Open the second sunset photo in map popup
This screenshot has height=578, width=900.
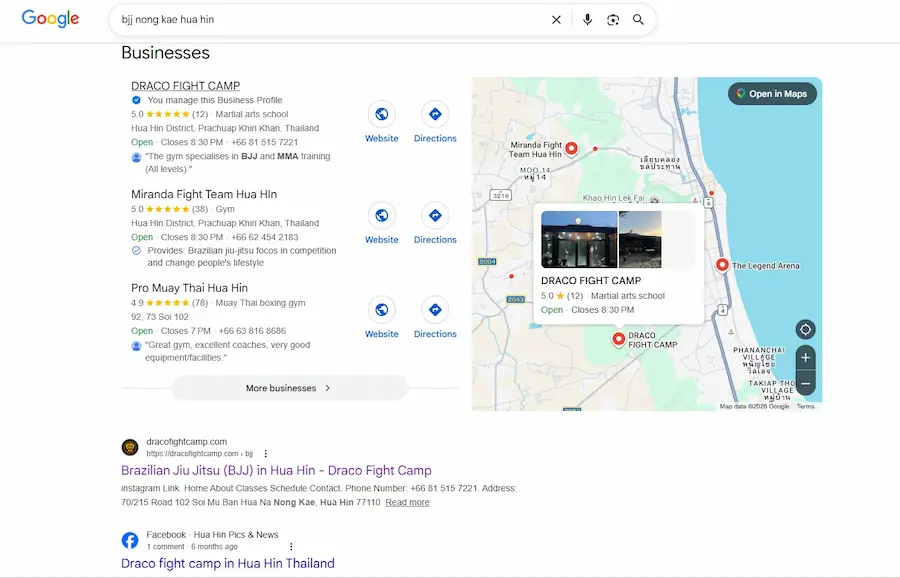click(x=640, y=239)
